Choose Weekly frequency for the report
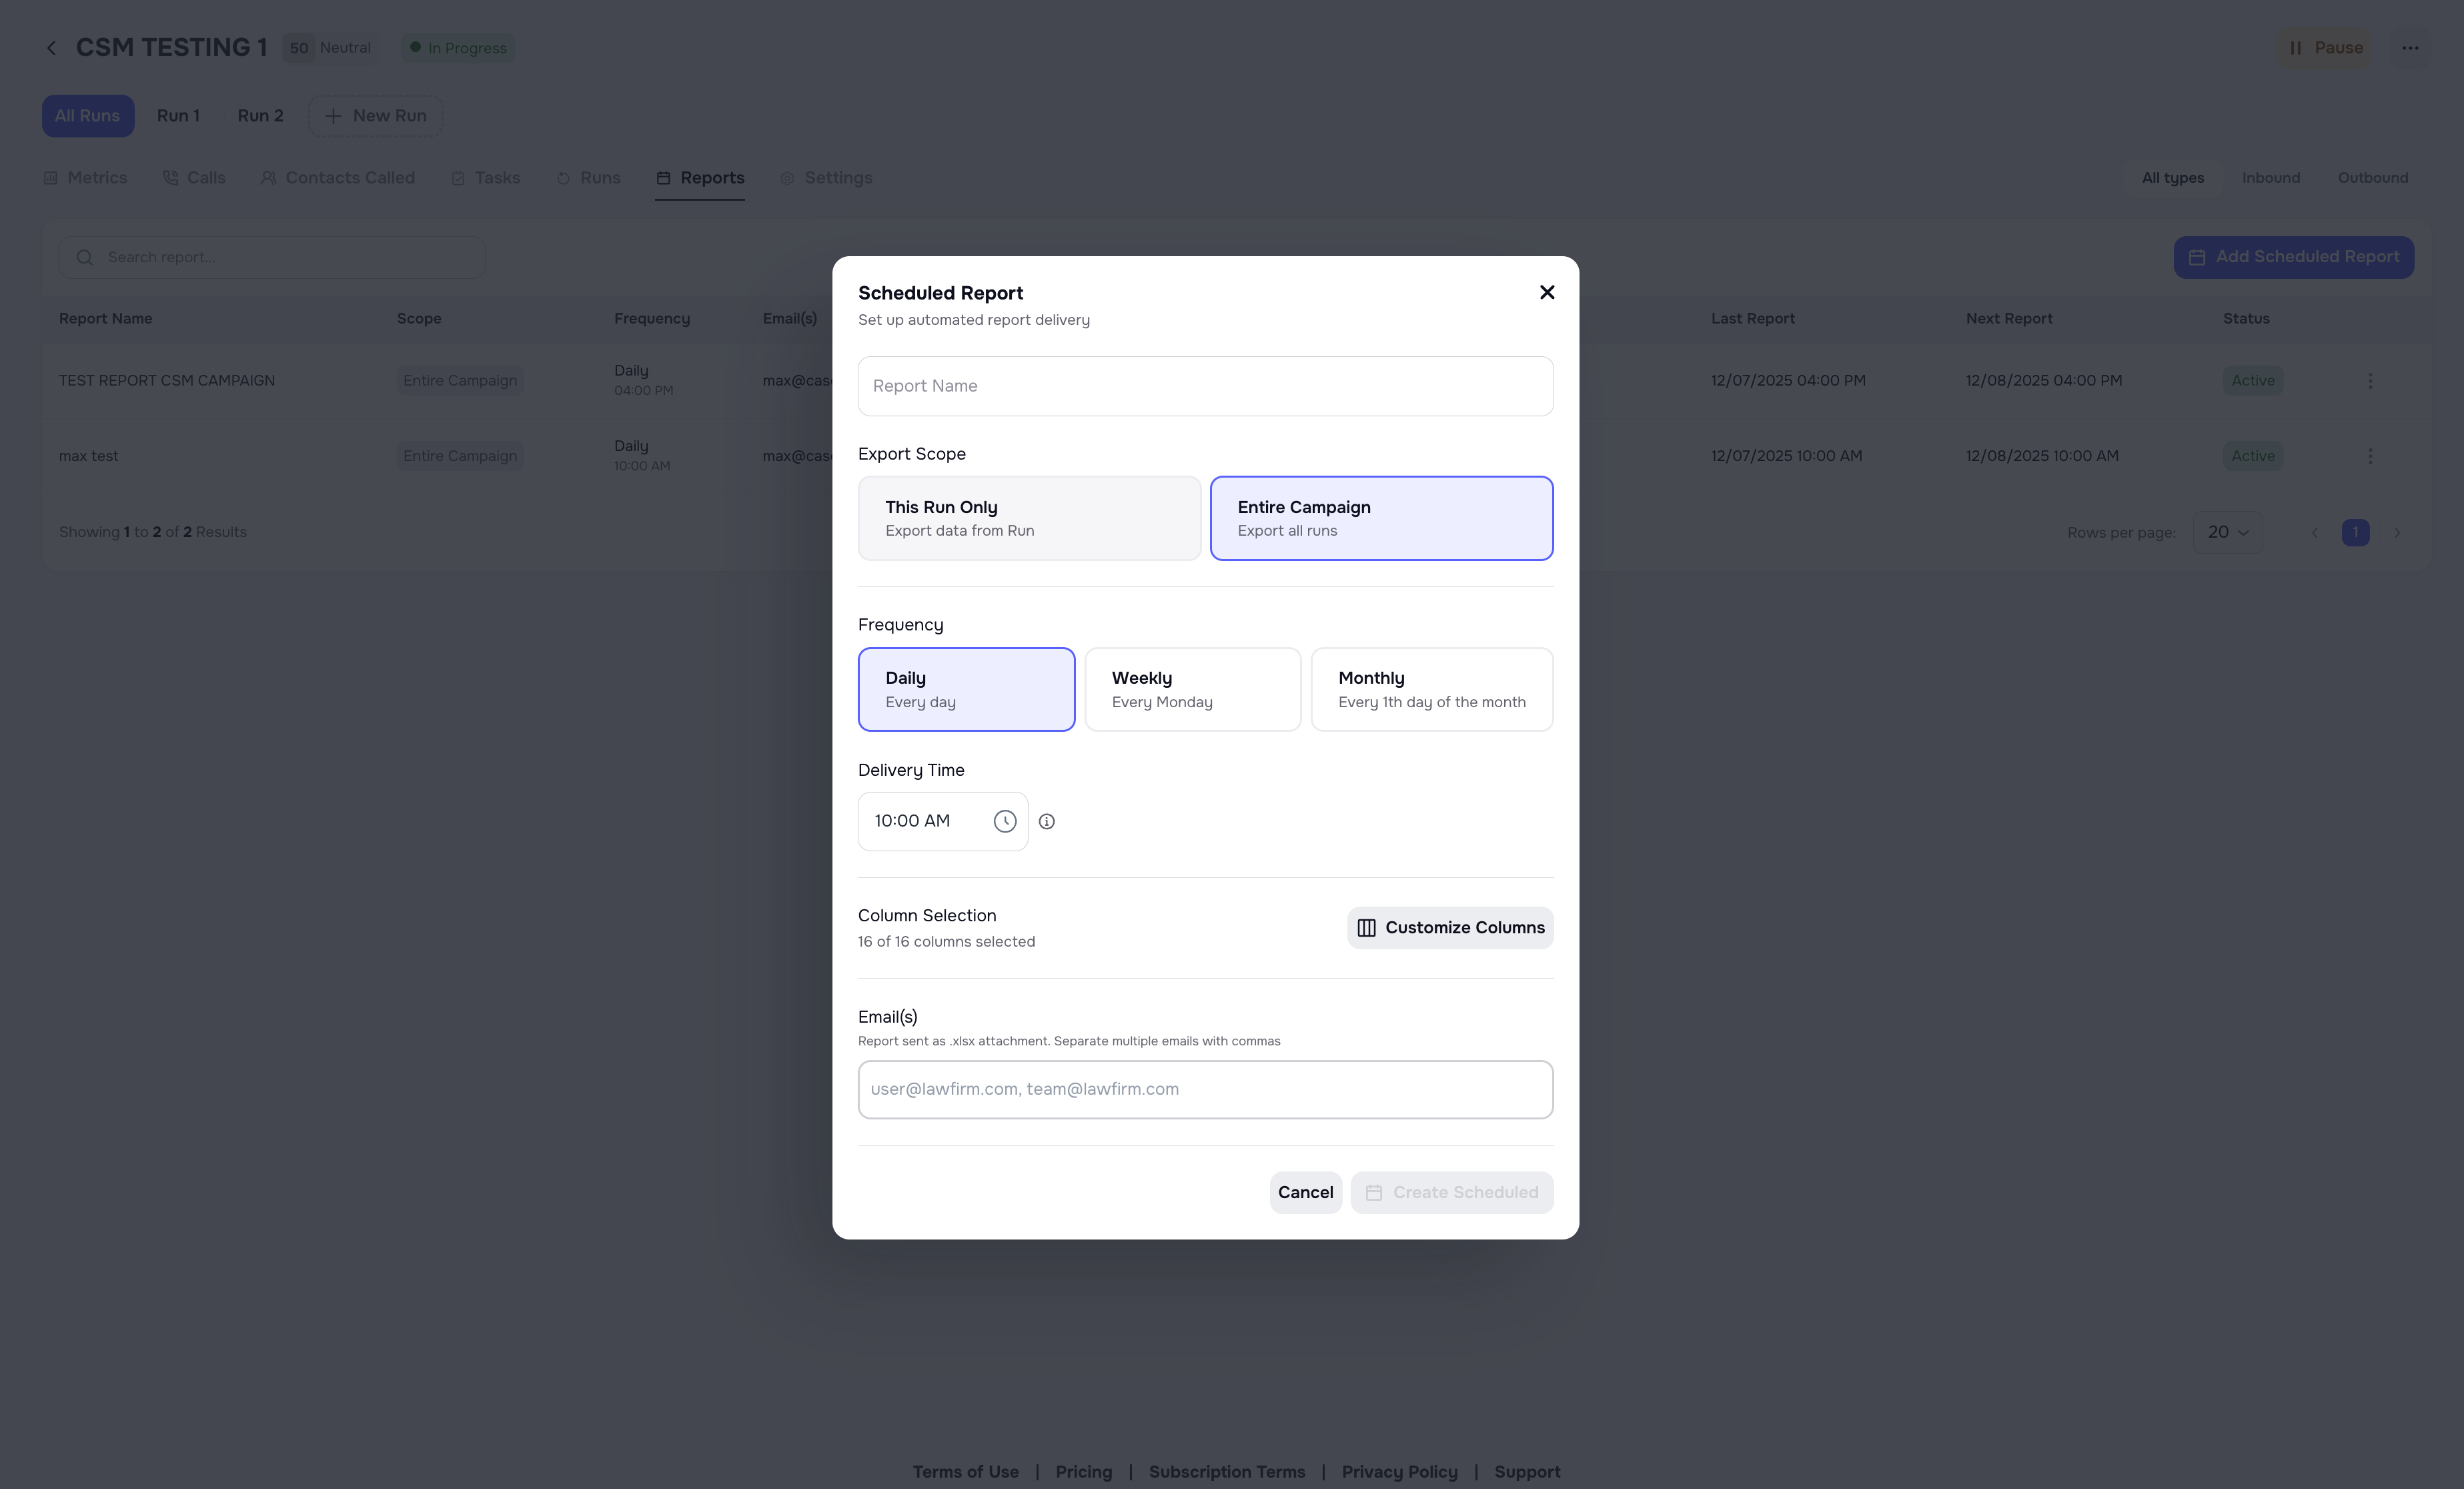This screenshot has height=1489, width=2464. tap(1192, 689)
